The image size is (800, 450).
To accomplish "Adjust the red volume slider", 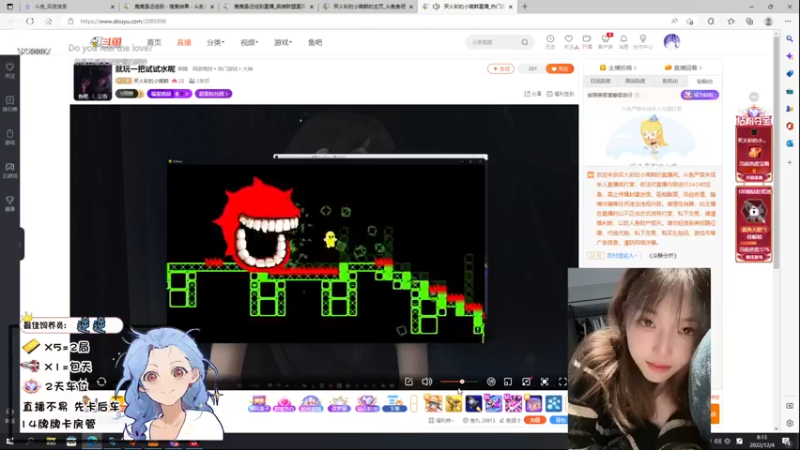I will 459,382.
